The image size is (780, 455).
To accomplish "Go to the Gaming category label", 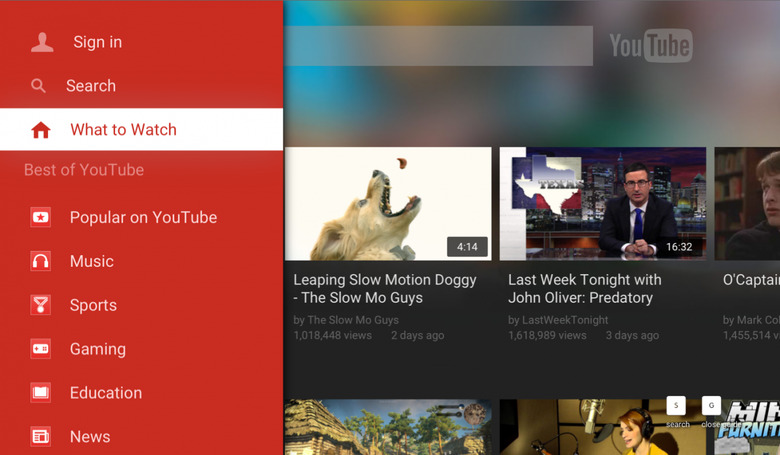I will tap(98, 349).
